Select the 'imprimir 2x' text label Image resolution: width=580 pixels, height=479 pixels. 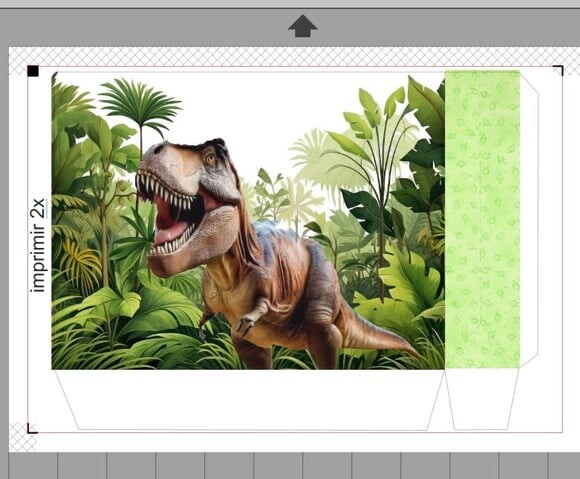click(x=38, y=246)
